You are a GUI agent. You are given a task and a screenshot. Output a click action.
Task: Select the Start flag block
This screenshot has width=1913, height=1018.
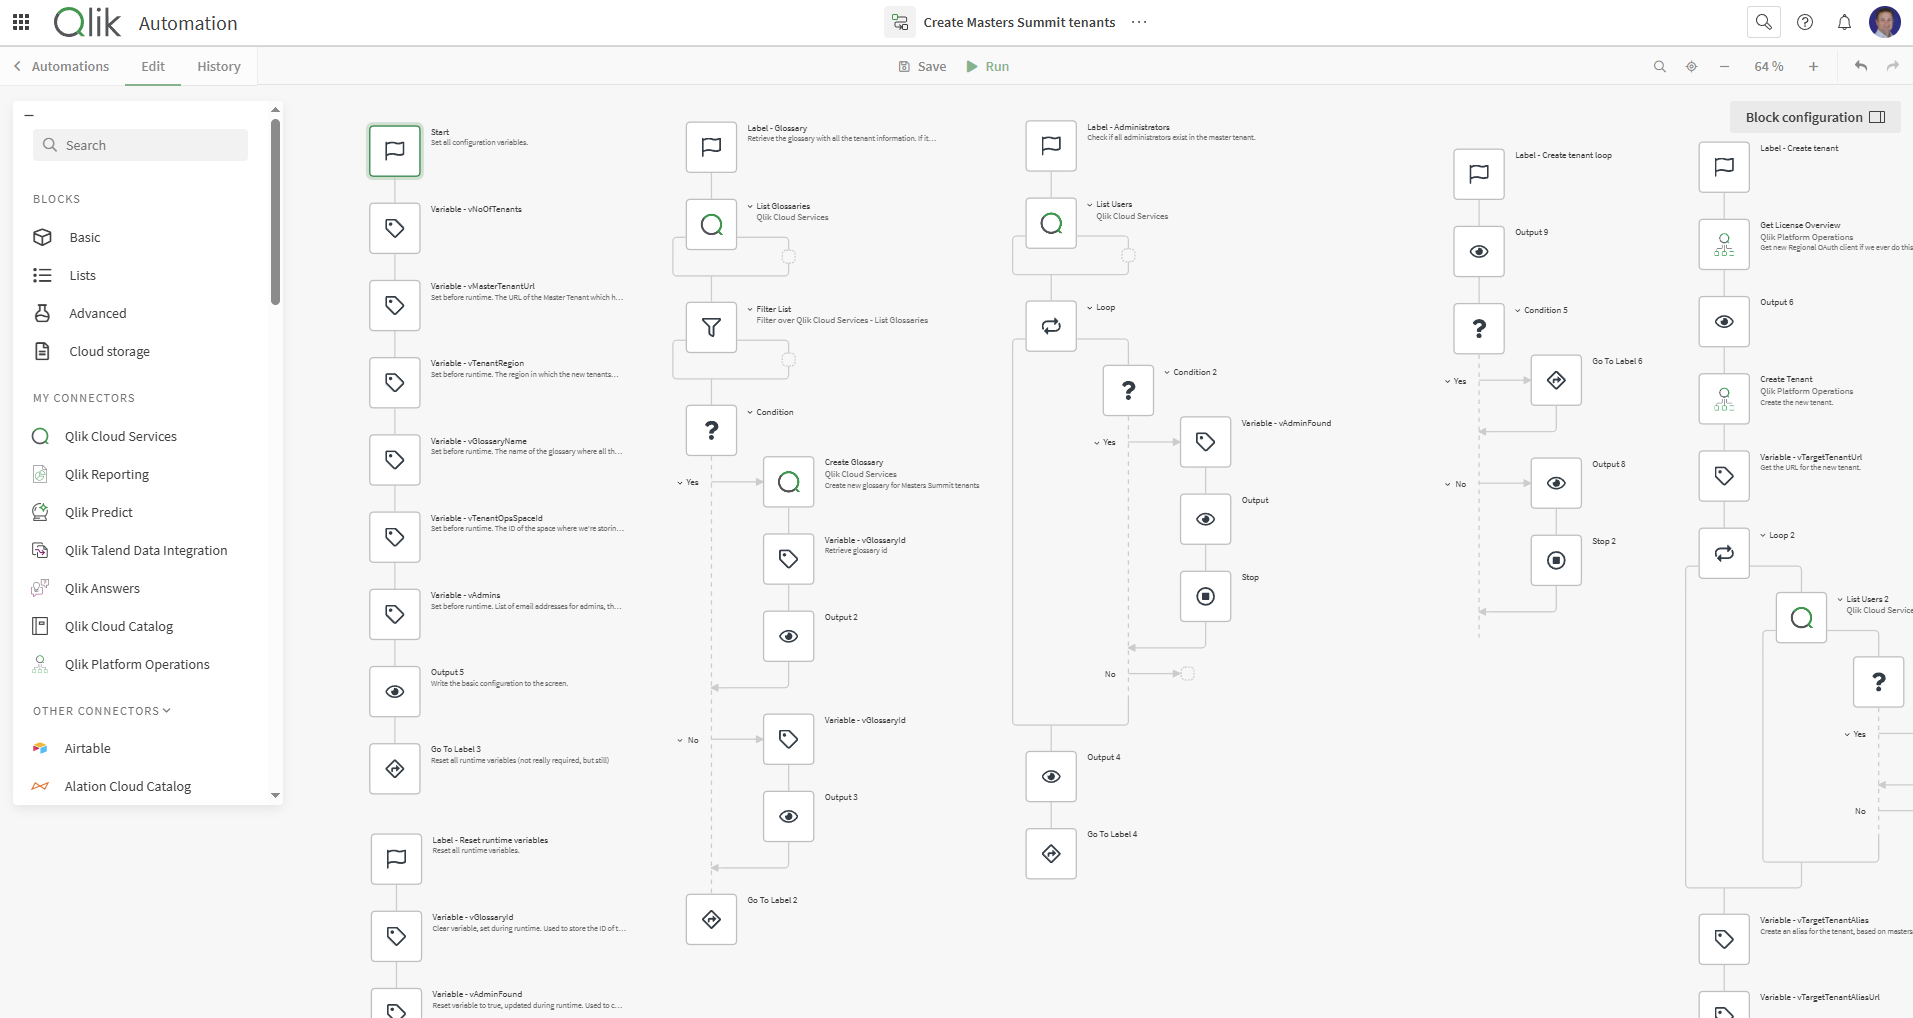tap(395, 151)
